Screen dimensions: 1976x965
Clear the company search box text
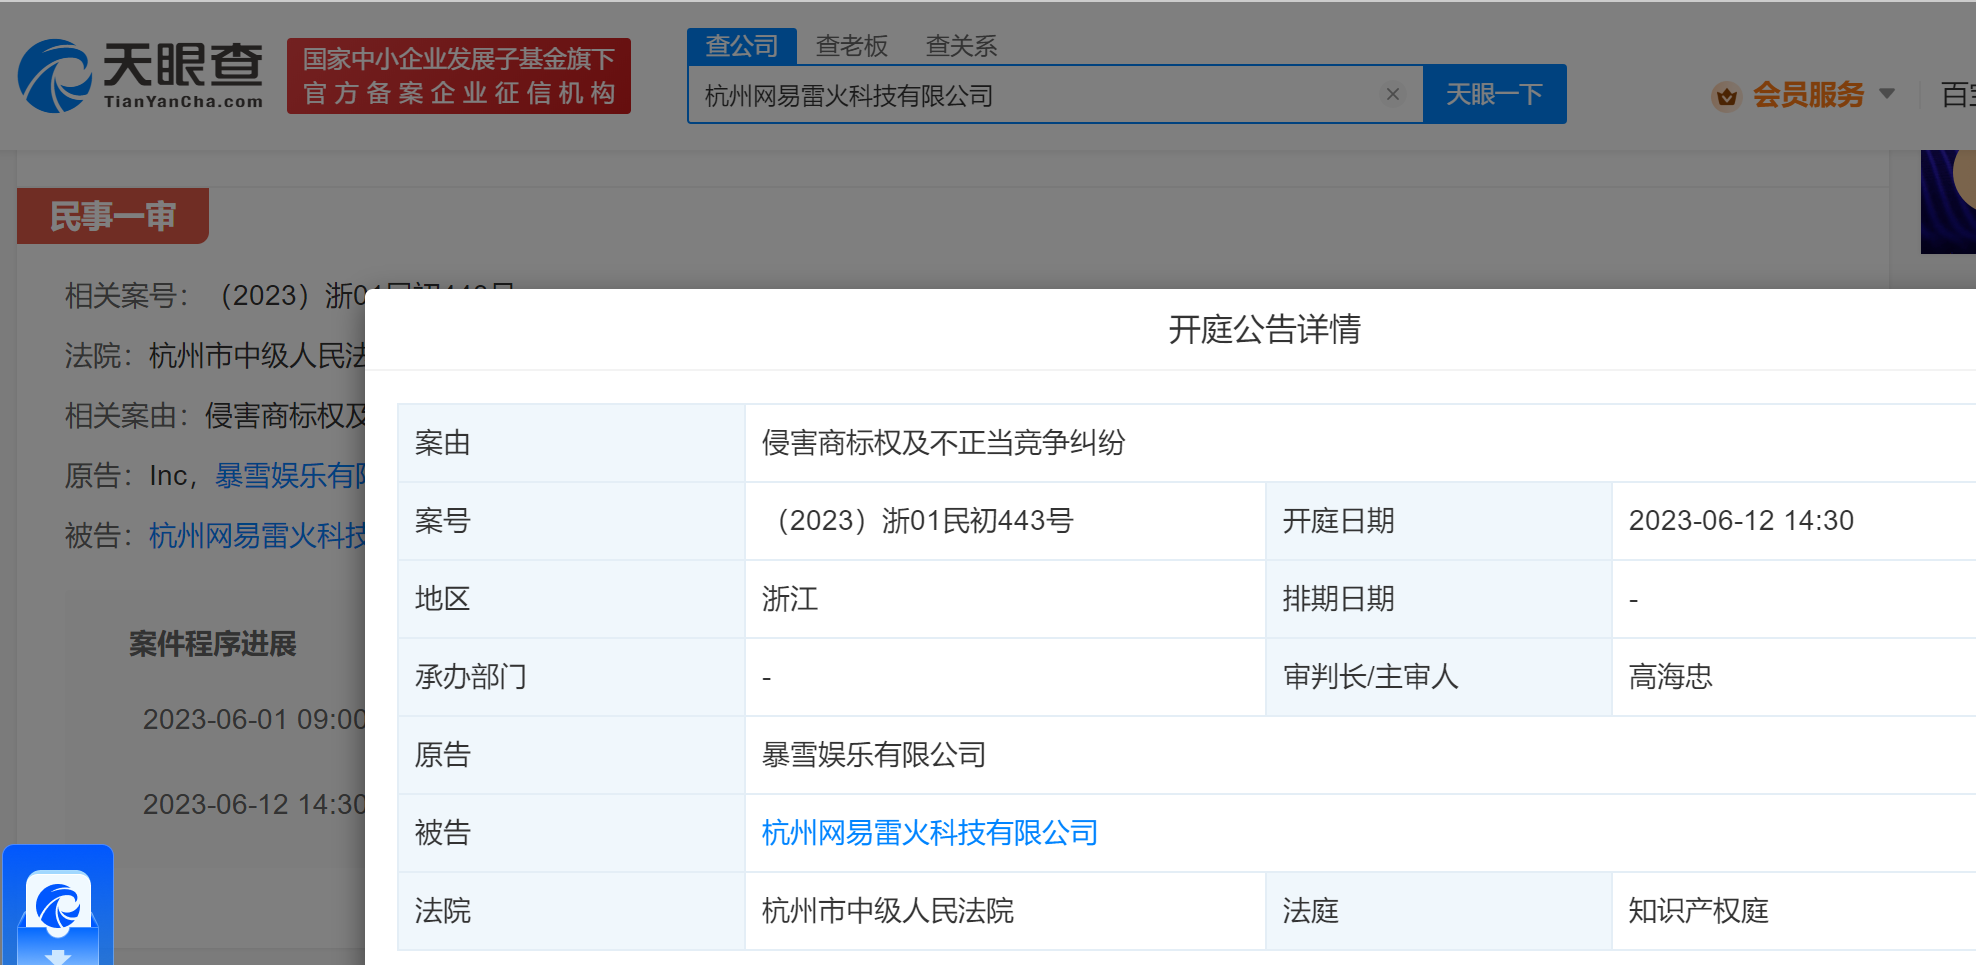(x=1392, y=95)
